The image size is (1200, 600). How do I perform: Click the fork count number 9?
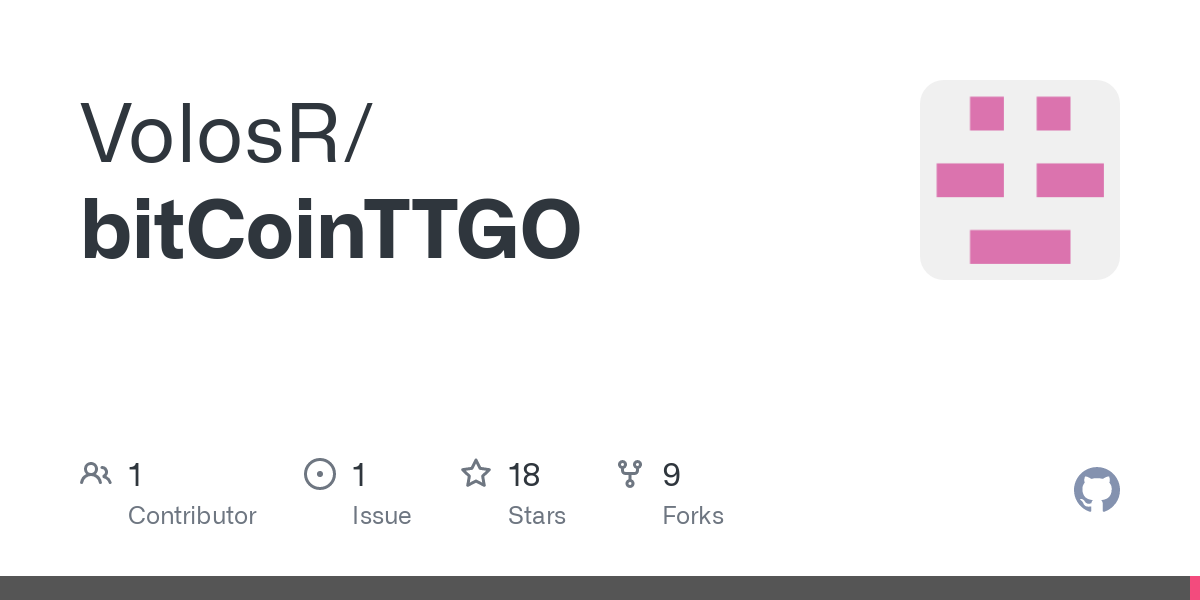coord(671,474)
